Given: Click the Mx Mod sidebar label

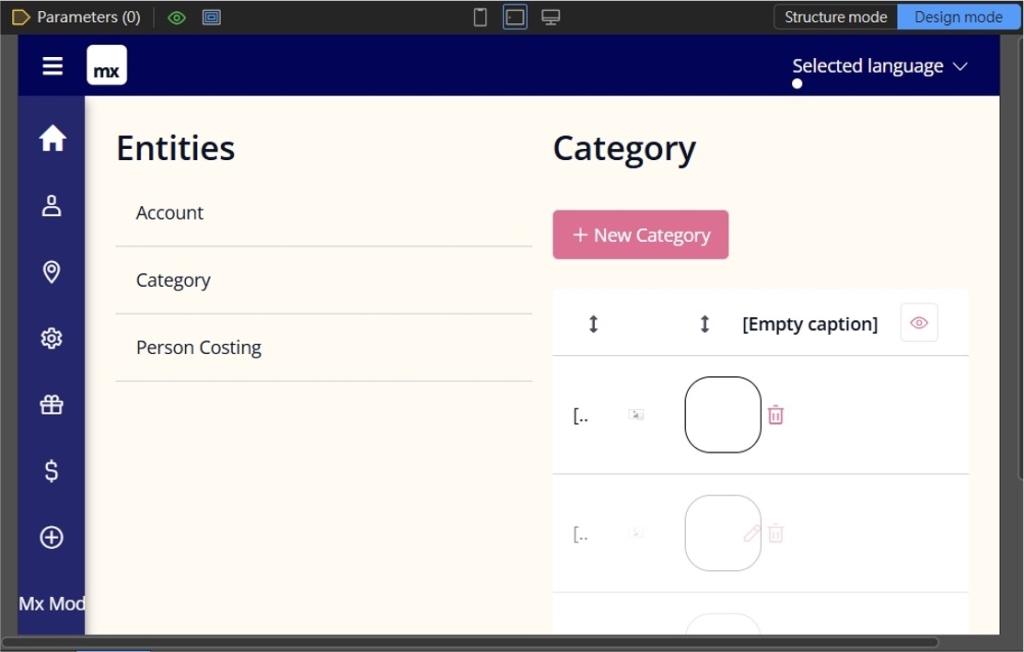Looking at the screenshot, I should [52, 604].
